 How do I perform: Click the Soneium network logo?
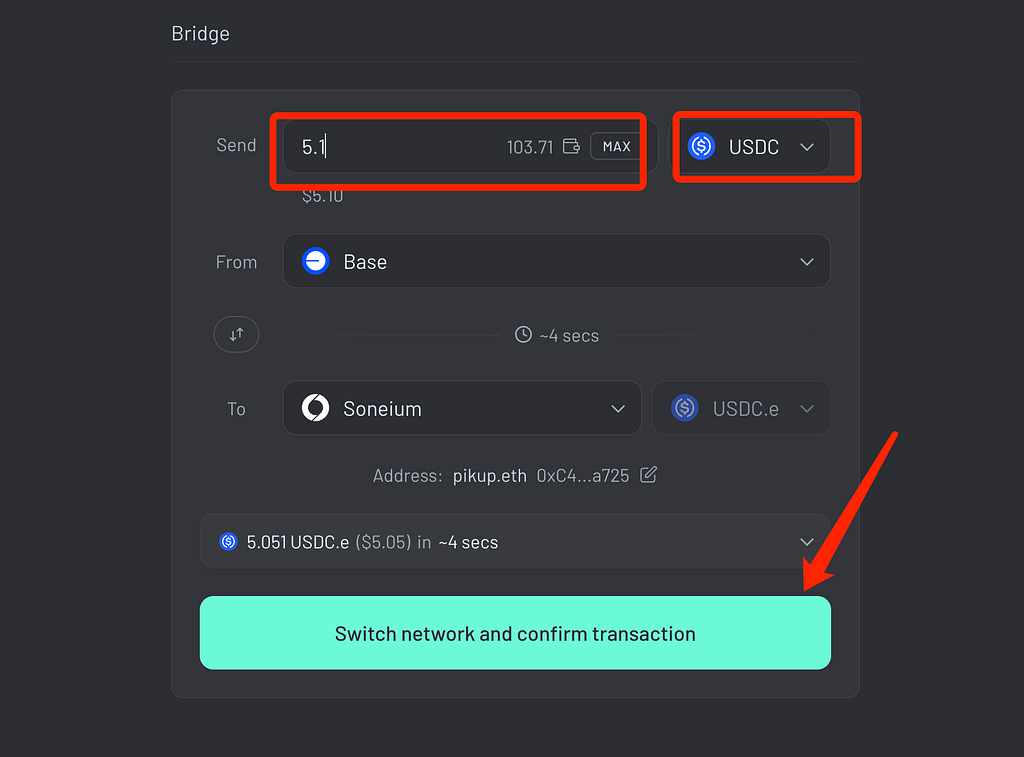315,408
